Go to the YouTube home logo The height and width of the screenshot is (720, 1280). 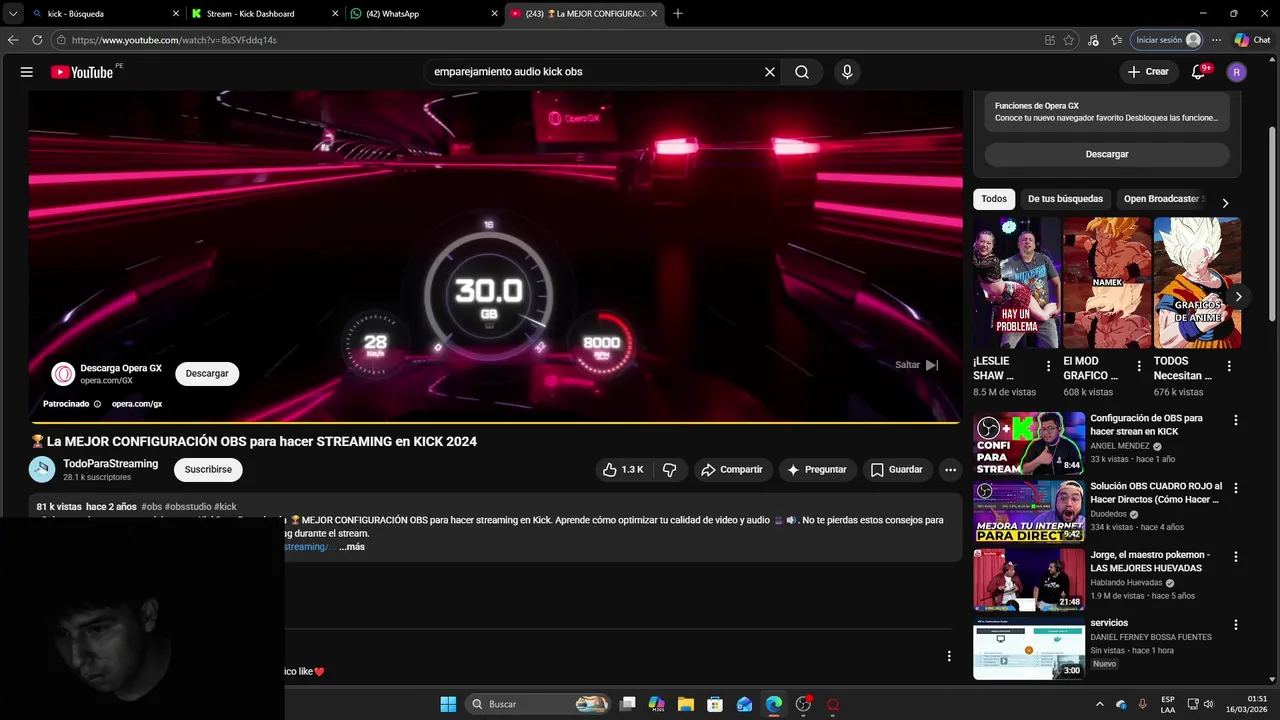point(82,72)
